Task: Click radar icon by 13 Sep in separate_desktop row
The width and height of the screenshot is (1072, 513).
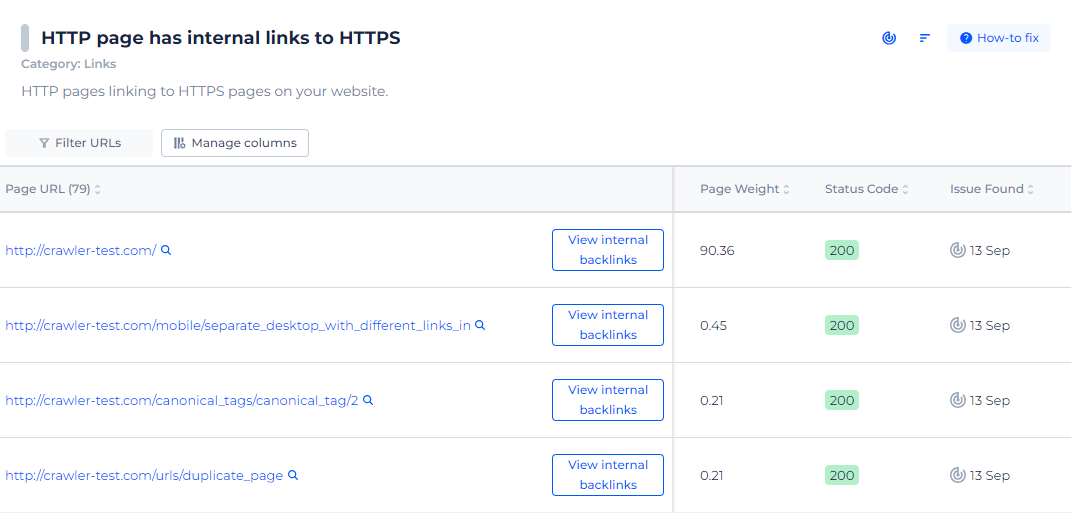Action: 958,326
